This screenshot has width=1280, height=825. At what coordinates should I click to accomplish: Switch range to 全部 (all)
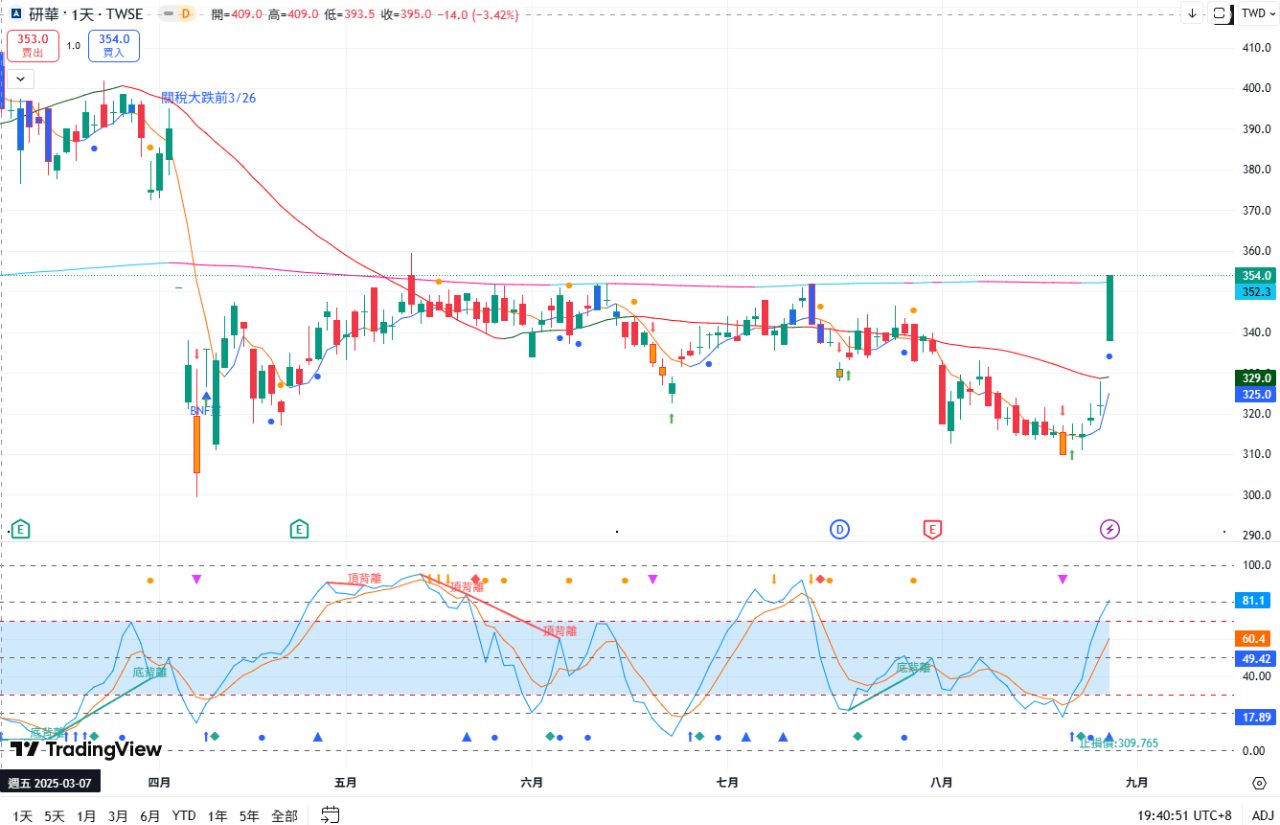tap(284, 815)
